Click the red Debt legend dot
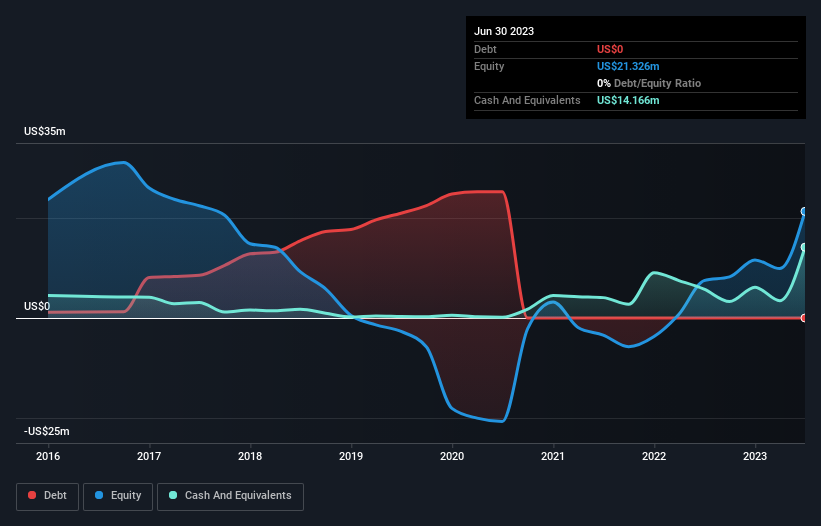 pyautogui.click(x=32, y=495)
